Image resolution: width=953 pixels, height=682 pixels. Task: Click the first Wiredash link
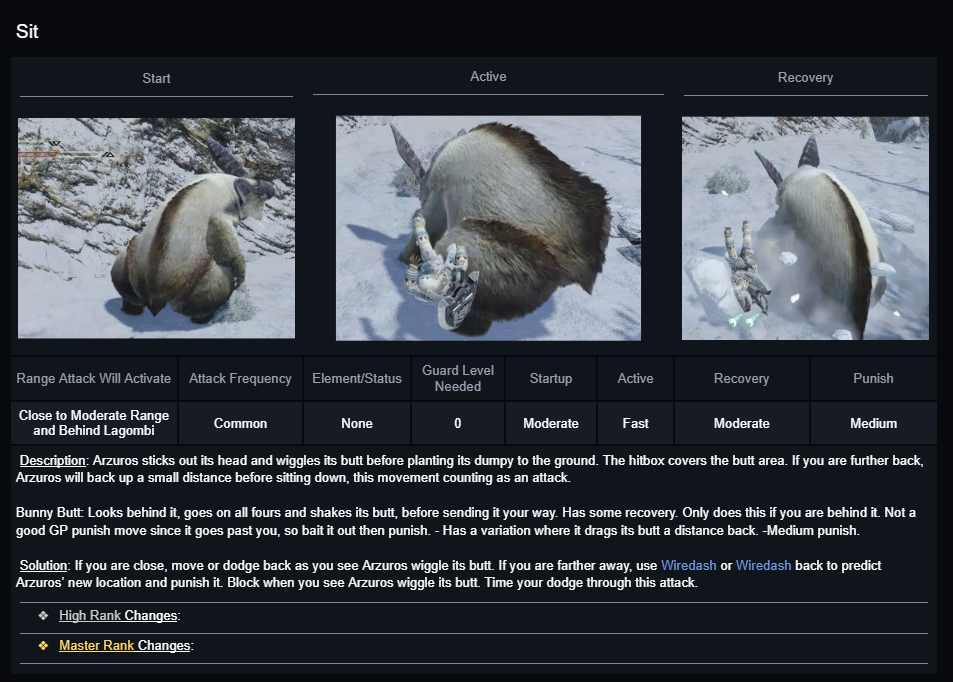coord(689,565)
